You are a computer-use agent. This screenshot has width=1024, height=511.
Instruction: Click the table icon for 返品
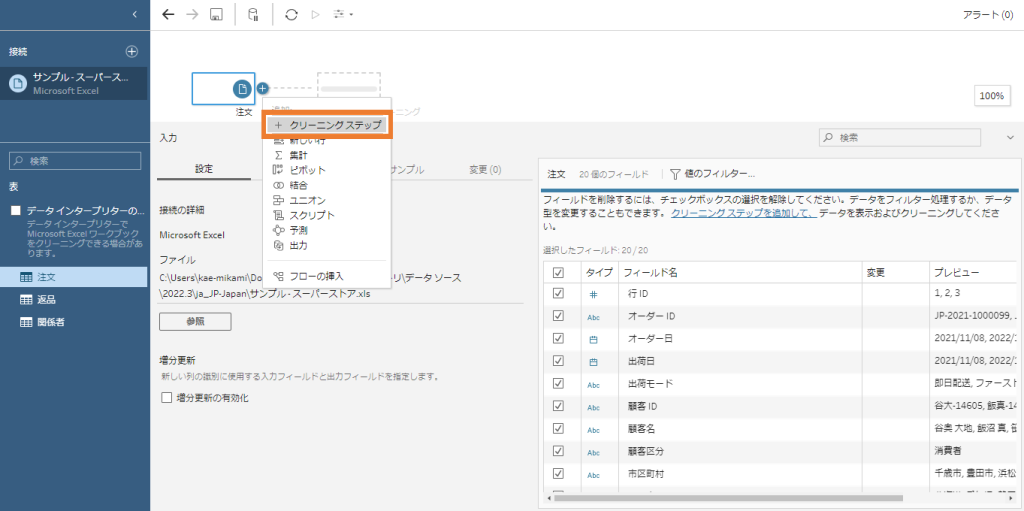(26, 299)
